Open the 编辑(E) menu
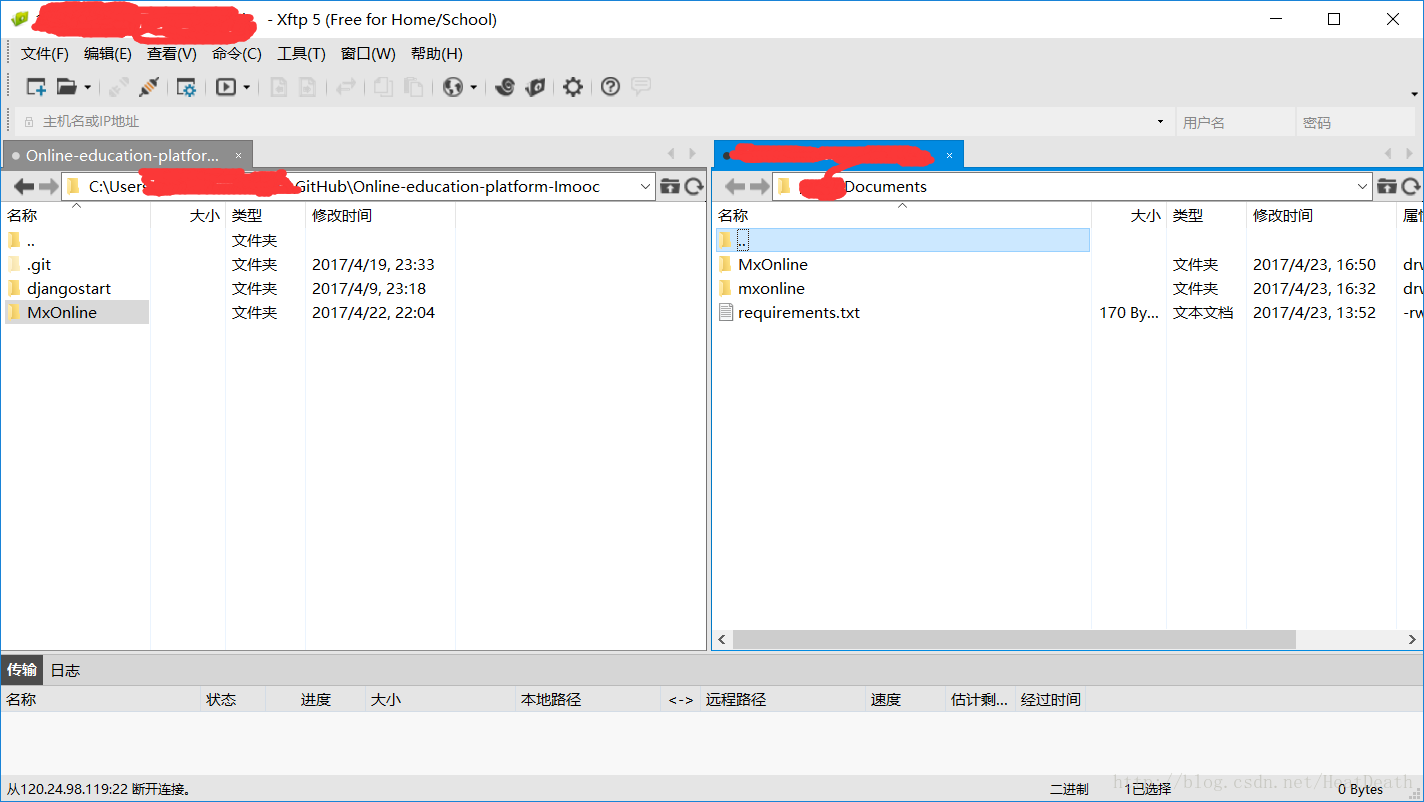Screen dimensions: 1424x802 tap(108, 54)
